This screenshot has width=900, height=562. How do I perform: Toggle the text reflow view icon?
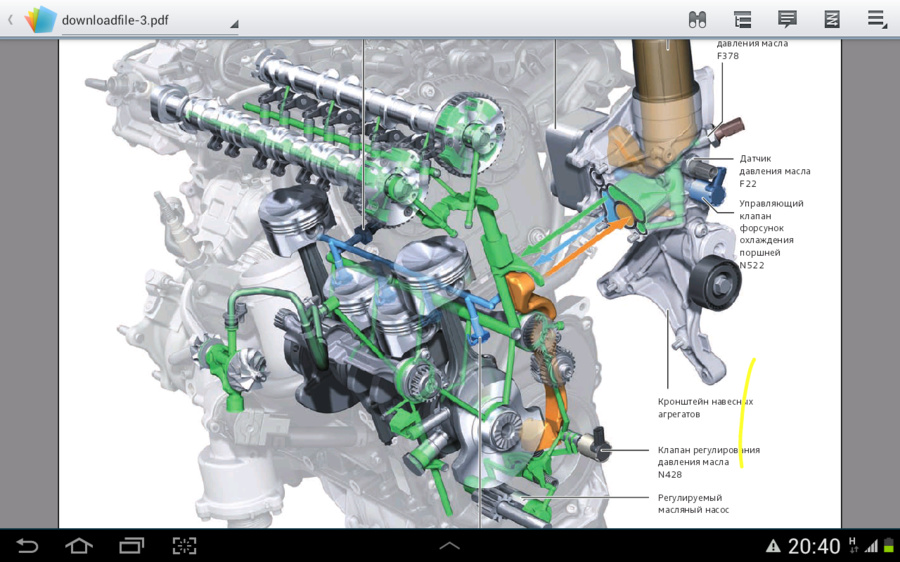(832, 20)
